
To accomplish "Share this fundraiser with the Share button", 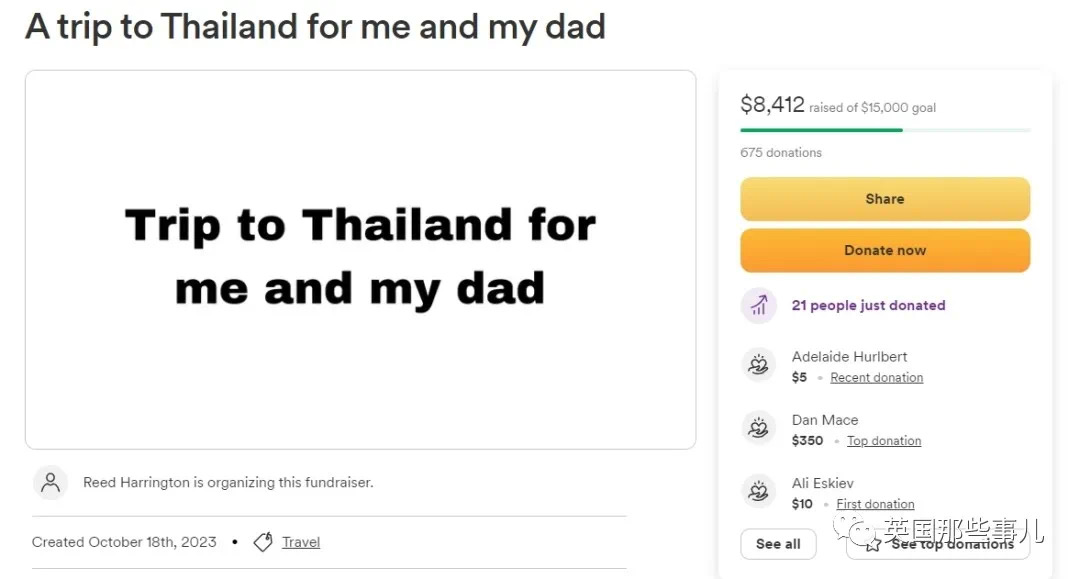I will point(885,199).
